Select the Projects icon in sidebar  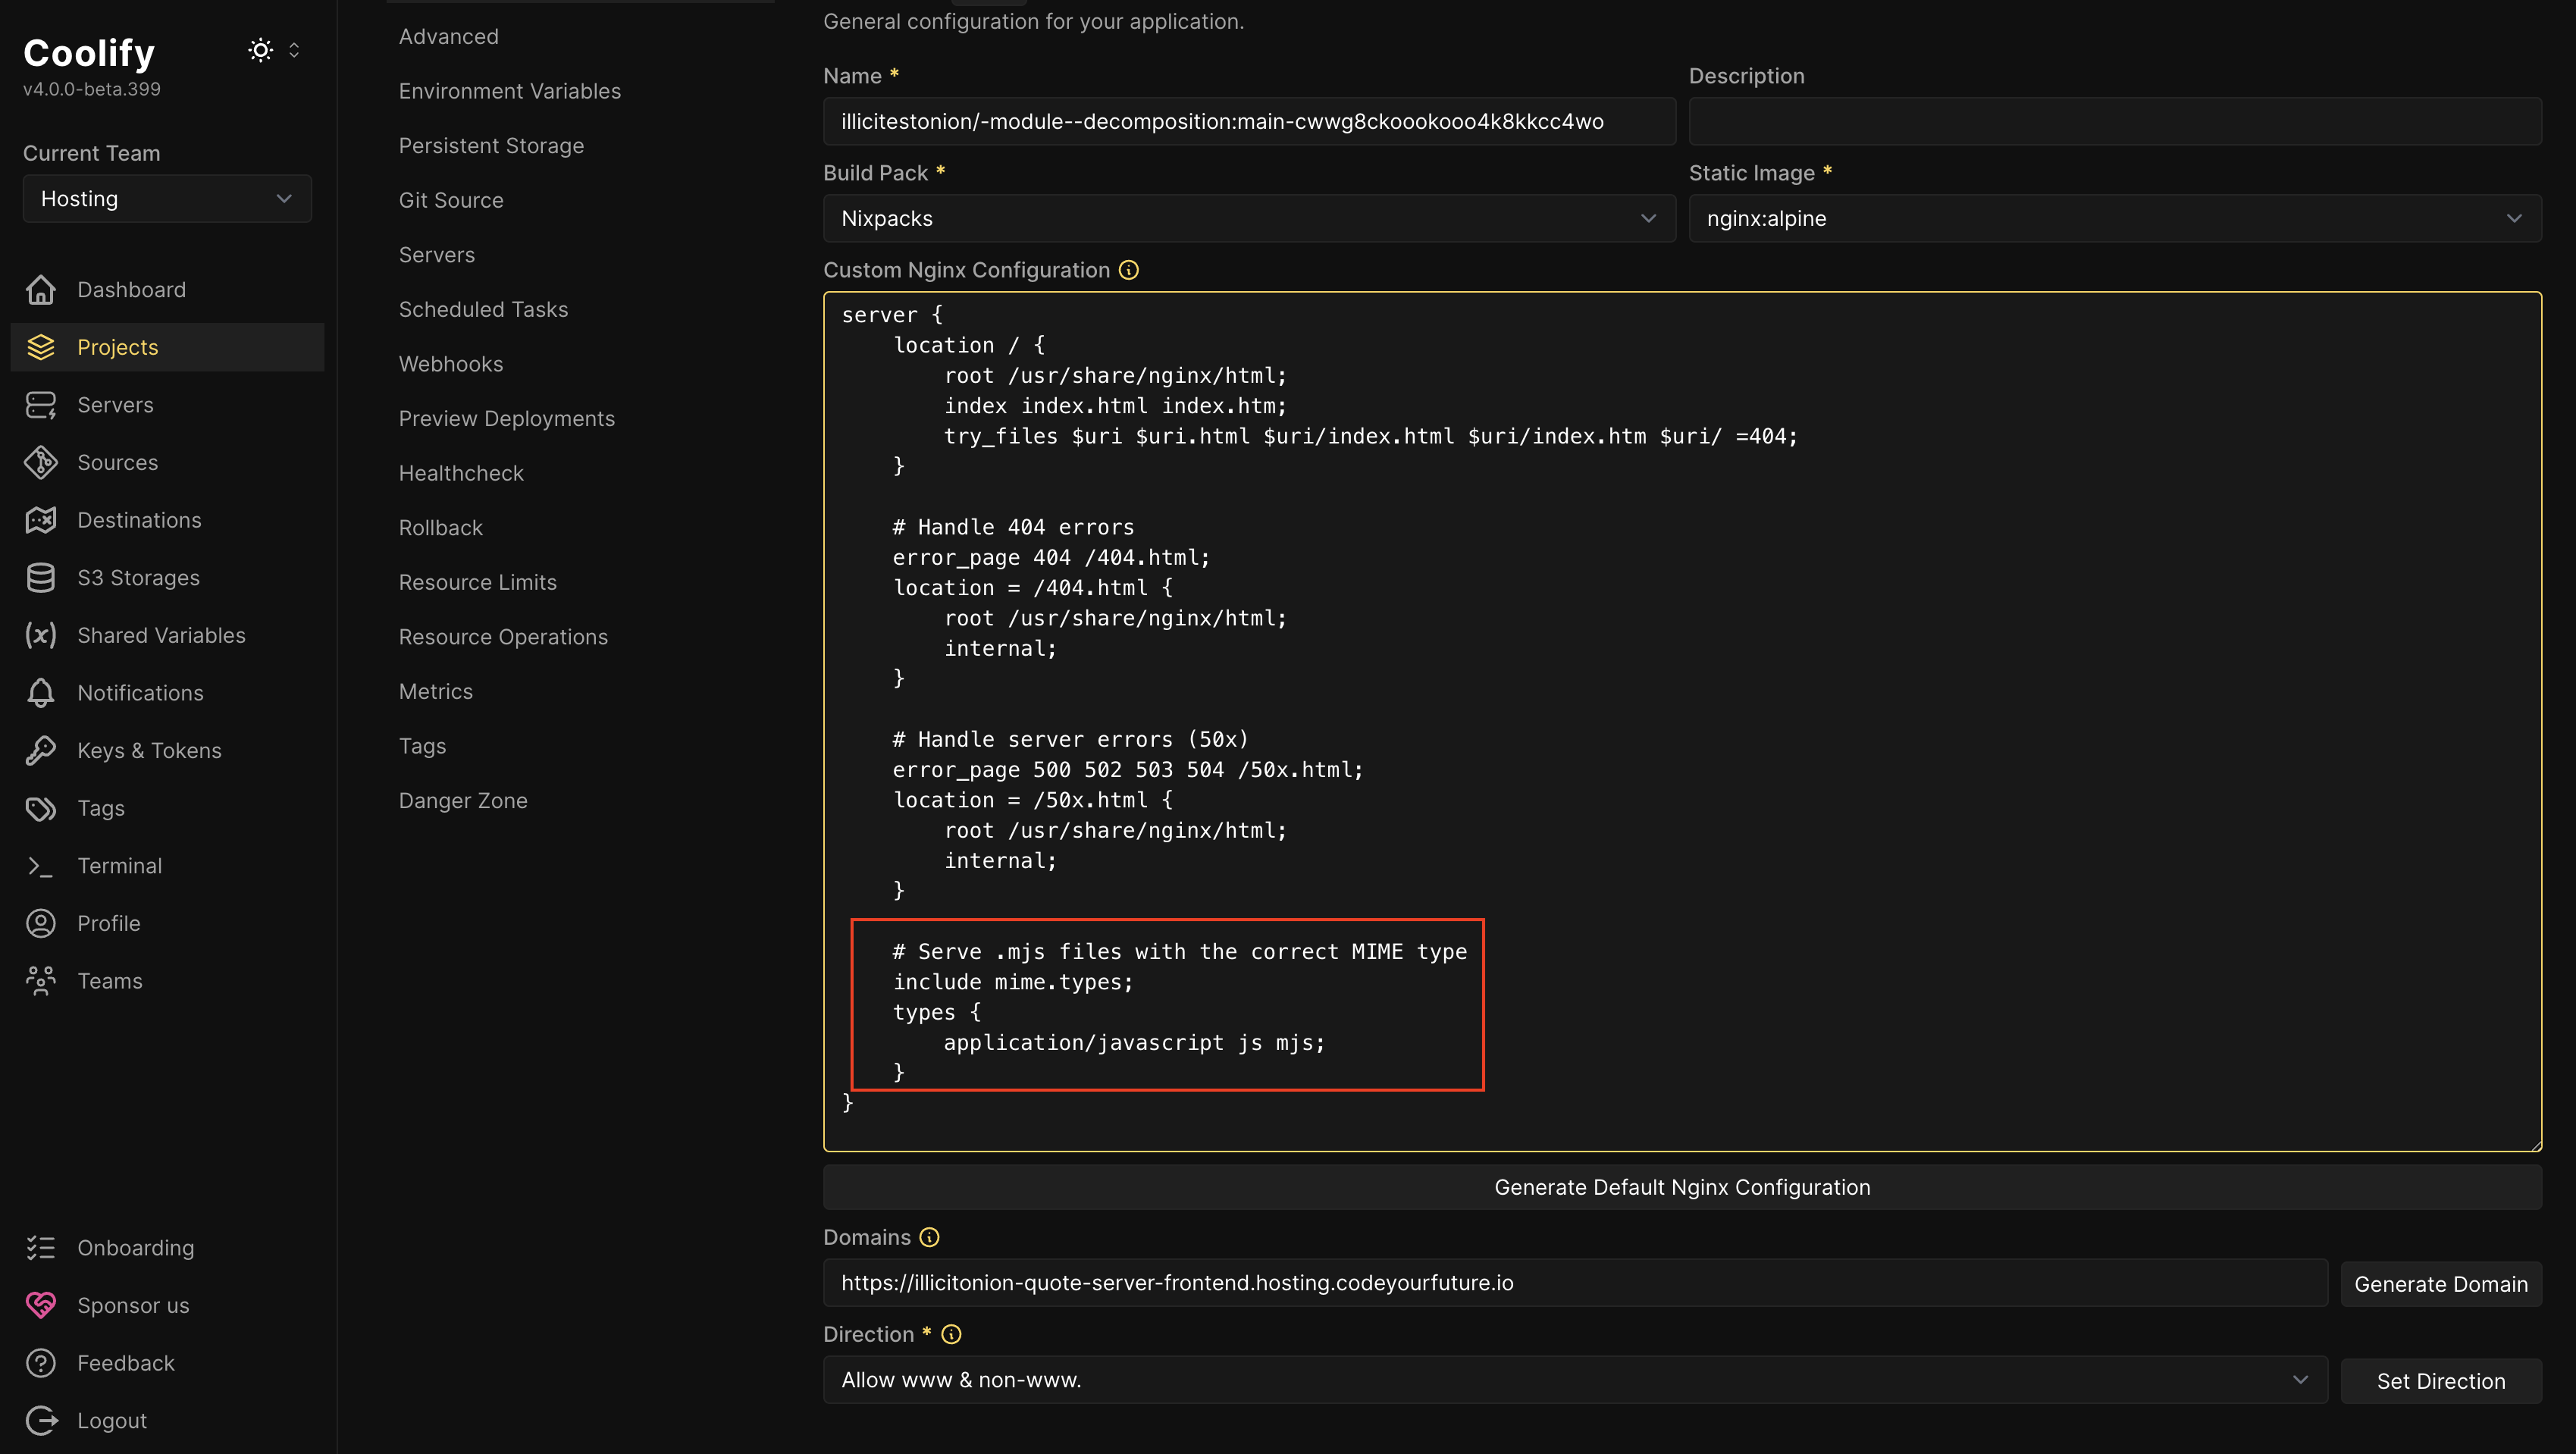coord(41,347)
